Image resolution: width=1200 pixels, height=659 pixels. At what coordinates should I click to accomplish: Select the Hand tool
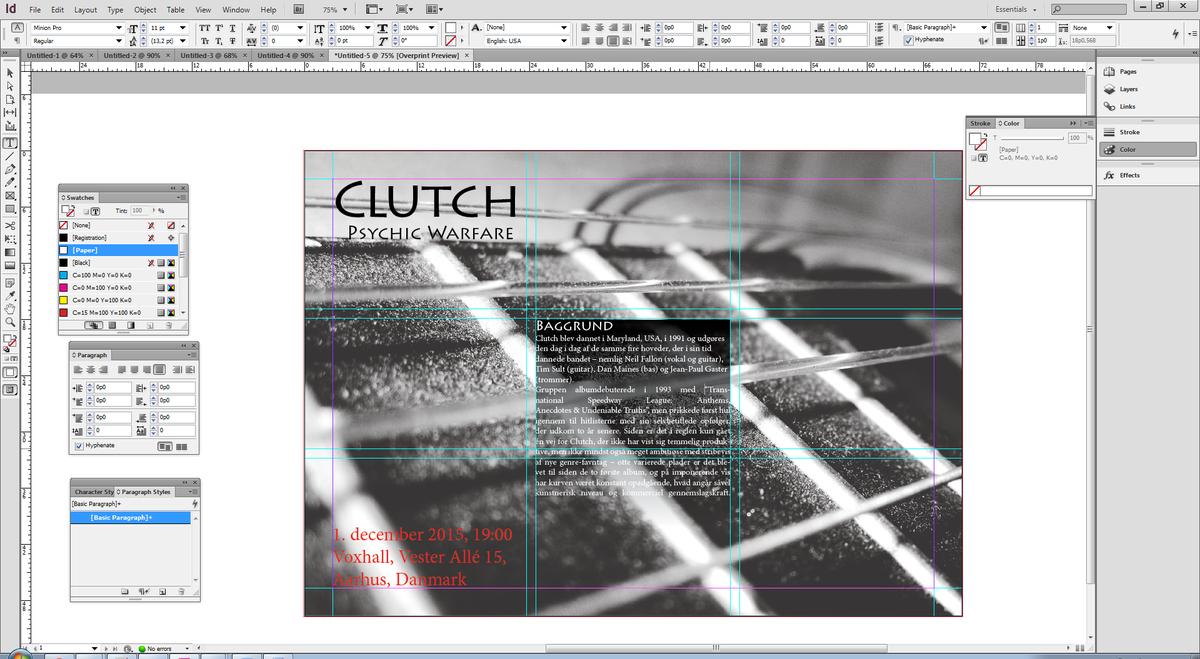(x=10, y=309)
